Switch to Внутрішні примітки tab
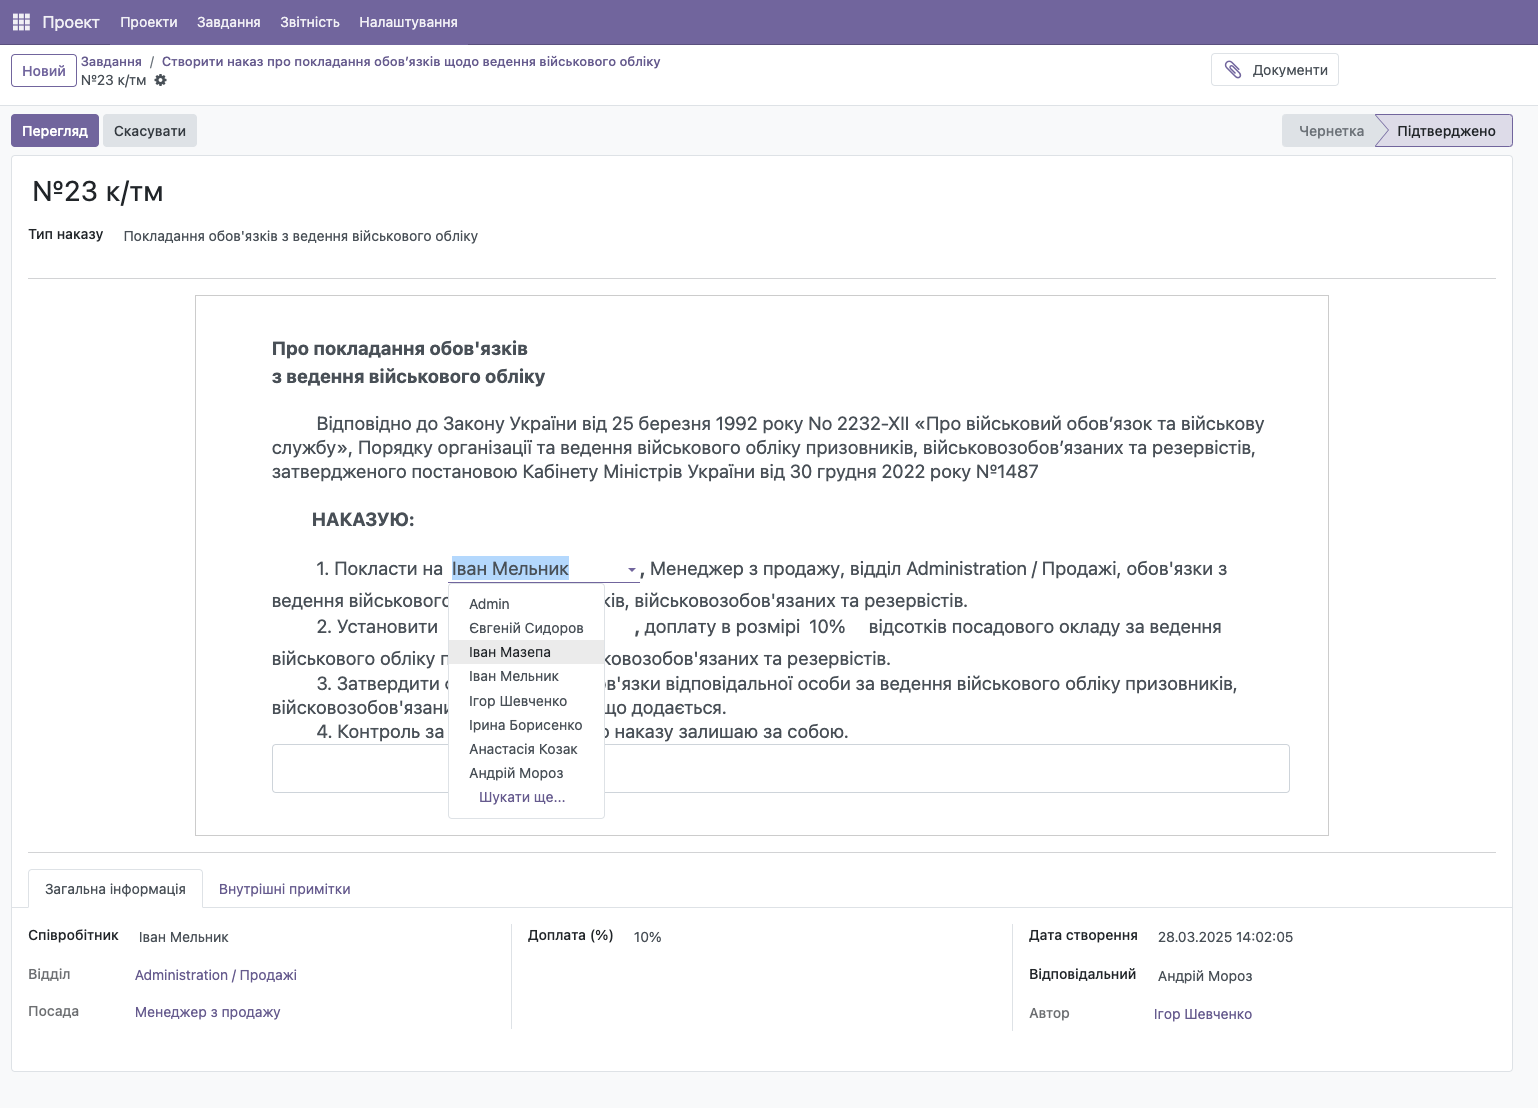The height and width of the screenshot is (1108, 1538). tap(285, 889)
